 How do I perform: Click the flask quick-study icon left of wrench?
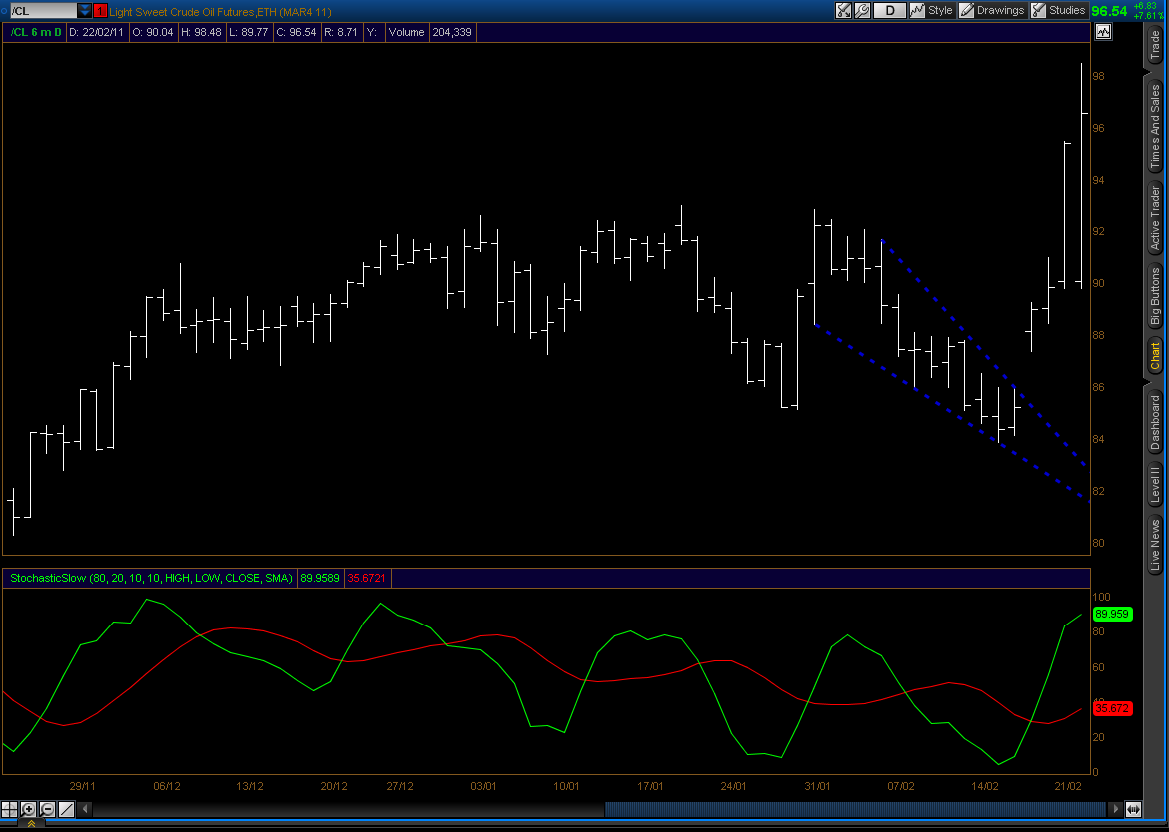(x=843, y=10)
